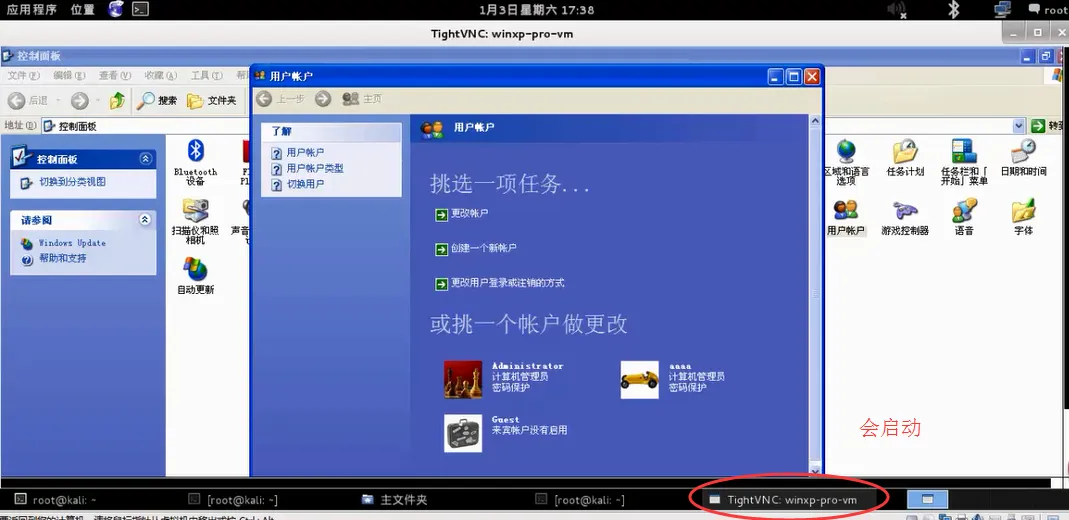Open Date and Time icon

click(1023, 157)
